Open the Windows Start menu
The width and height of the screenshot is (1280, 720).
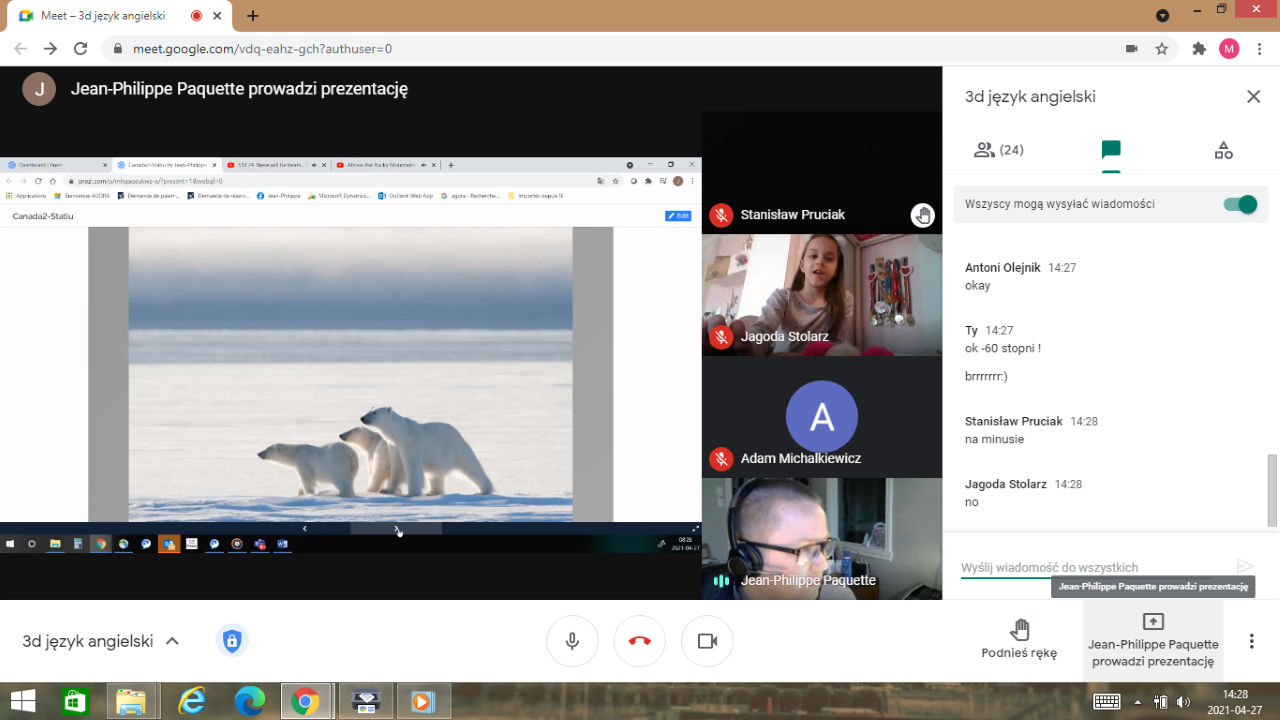22,701
